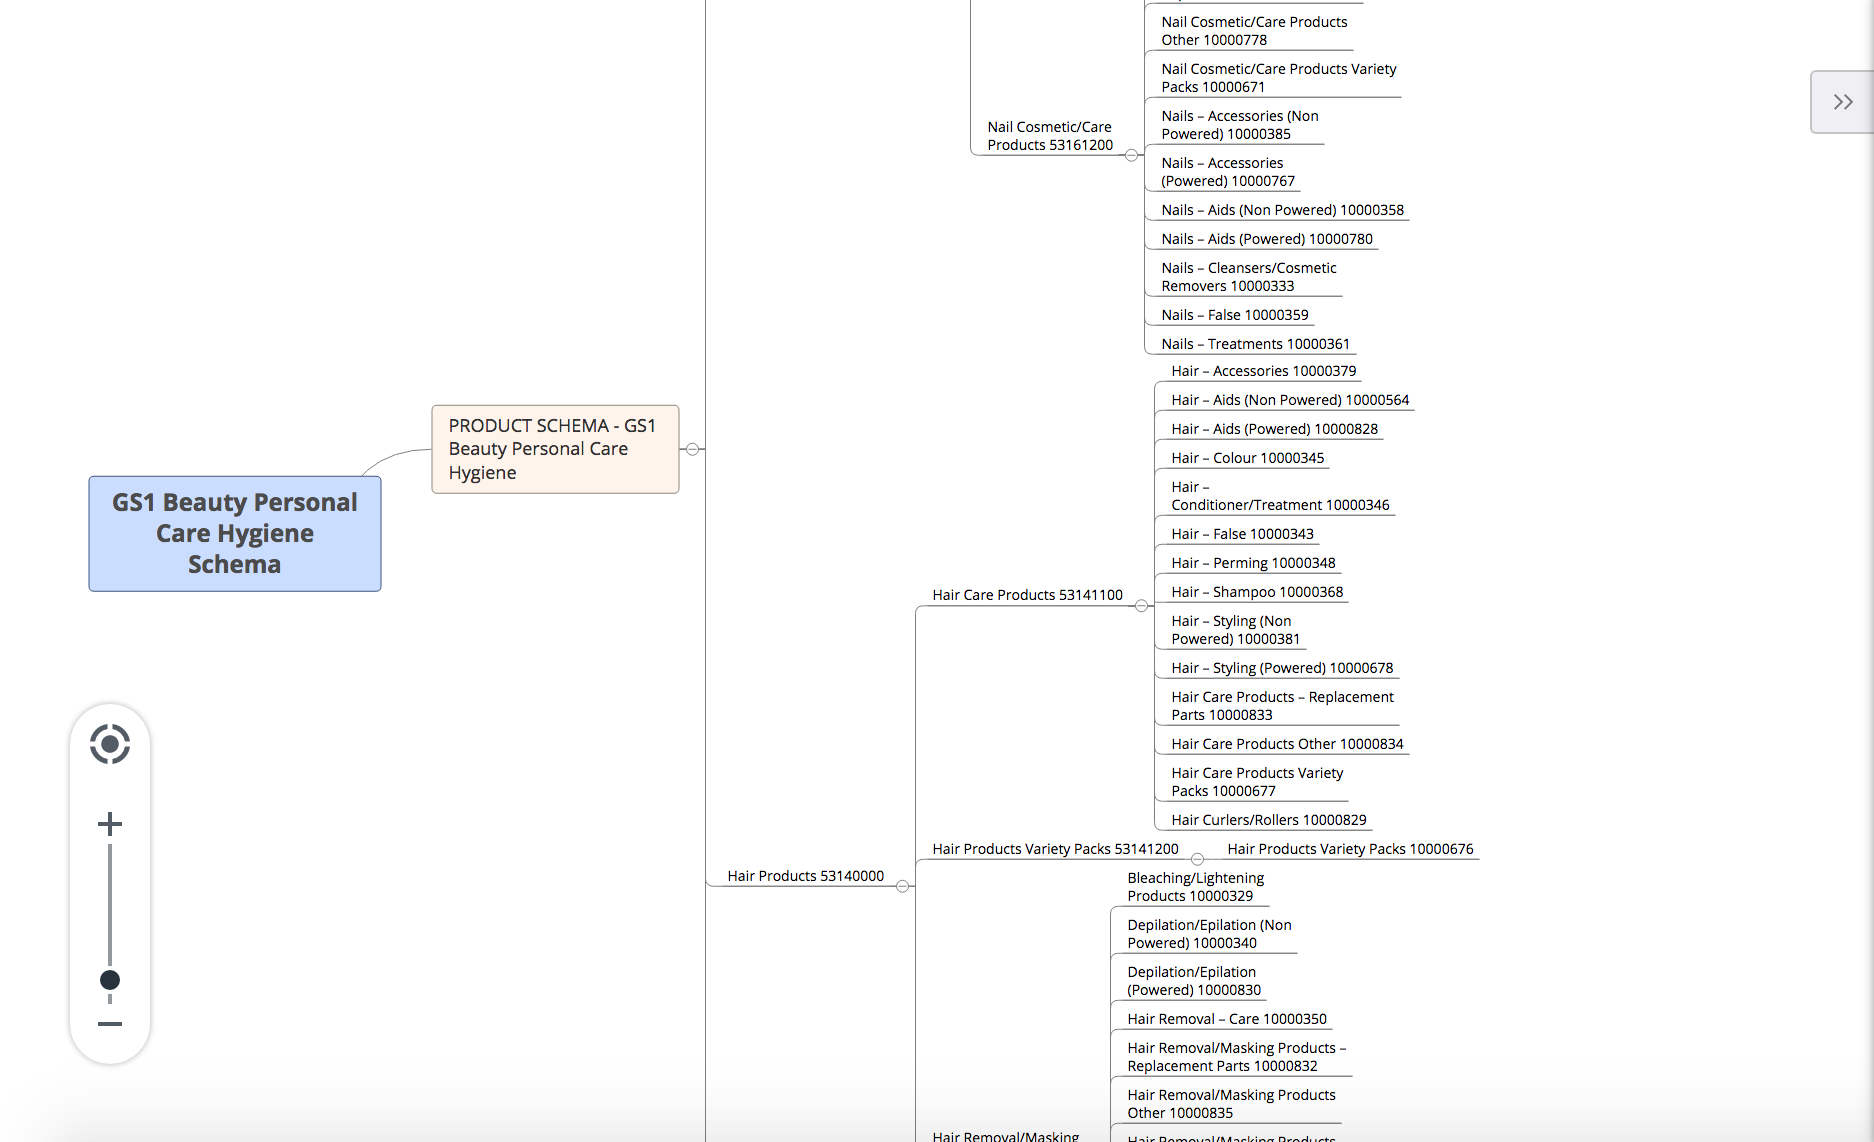Click Hair – Aids (Powered) 10000828
1874x1142 pixels.
(x=1274, y=429)
